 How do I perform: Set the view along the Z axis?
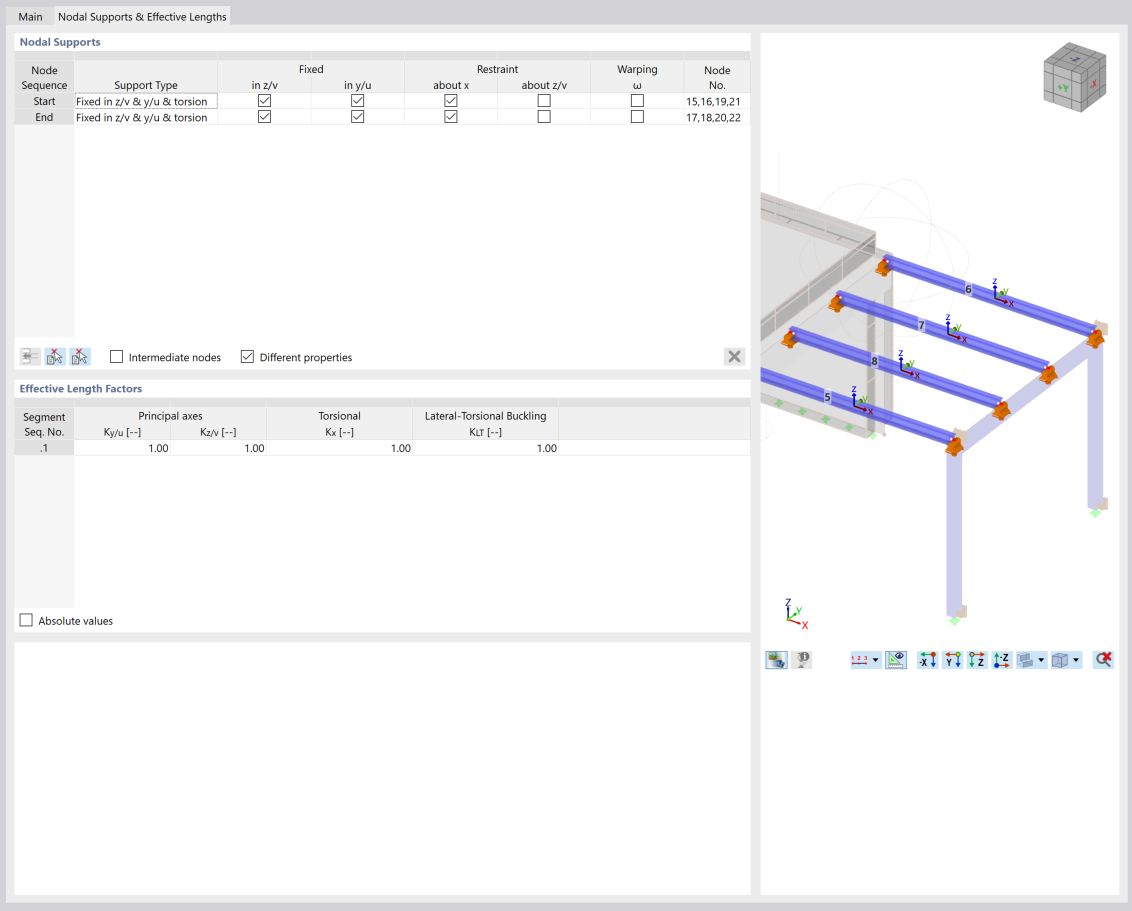pos(978,659)
